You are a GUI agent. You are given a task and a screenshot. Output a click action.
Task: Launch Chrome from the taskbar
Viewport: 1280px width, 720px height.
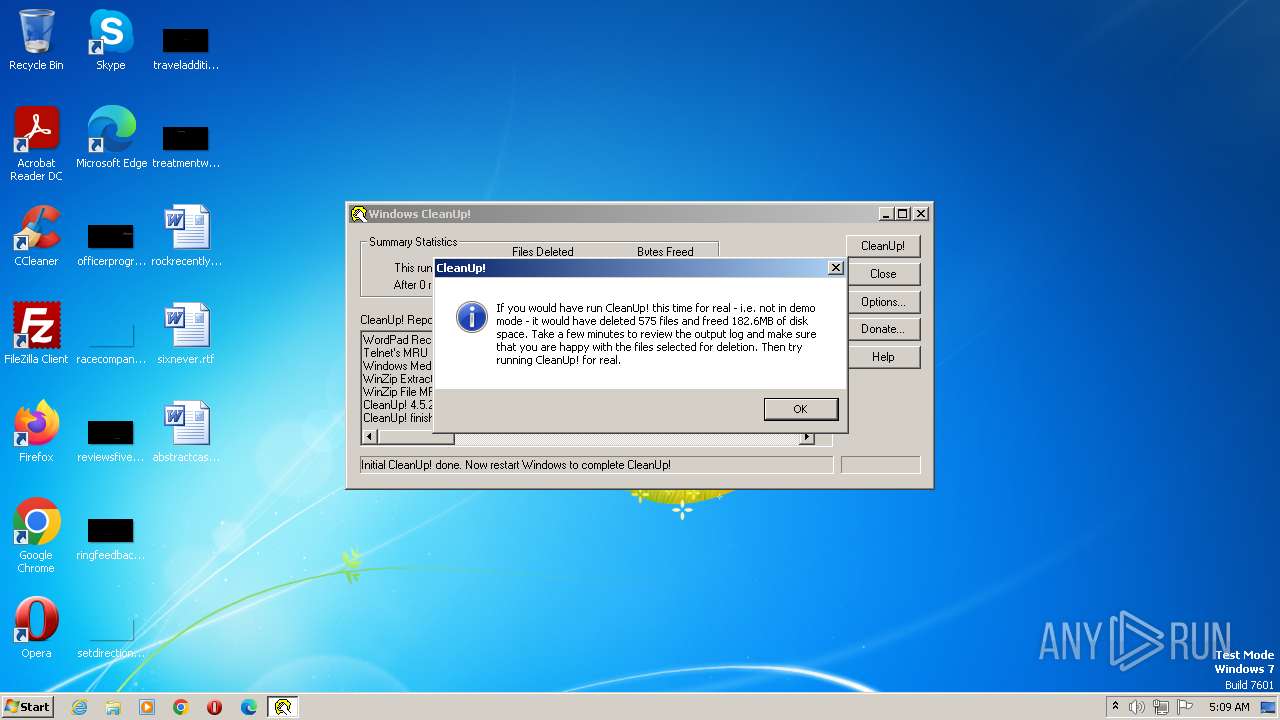[x=181, y=707]
